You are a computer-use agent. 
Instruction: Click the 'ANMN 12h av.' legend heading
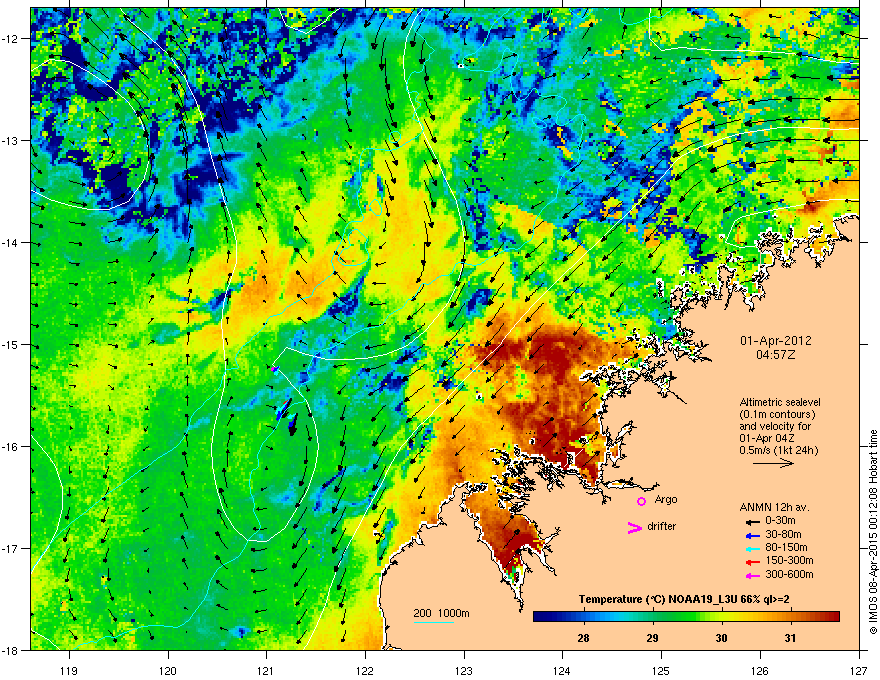[x=774, y=507]
